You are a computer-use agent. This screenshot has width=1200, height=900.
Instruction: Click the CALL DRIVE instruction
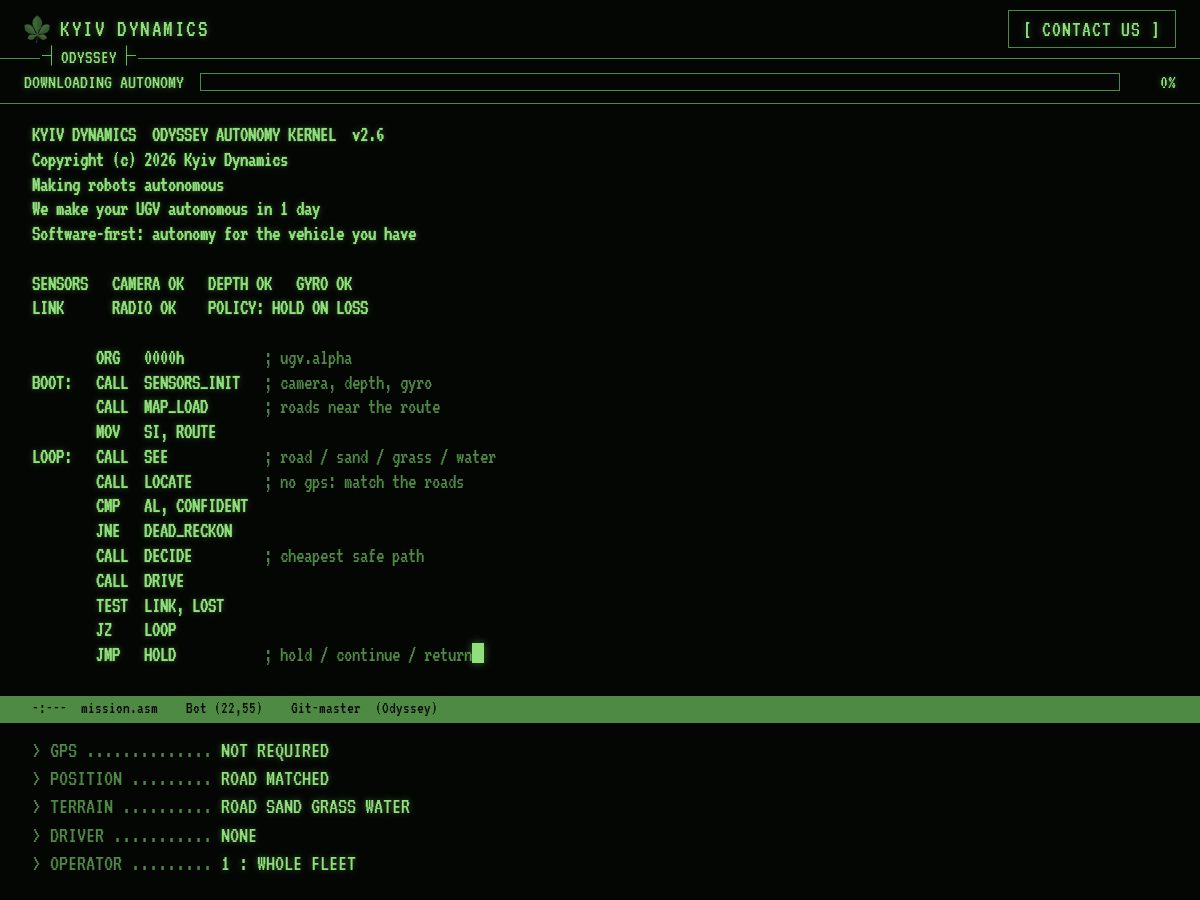click(x=140, y=581)
